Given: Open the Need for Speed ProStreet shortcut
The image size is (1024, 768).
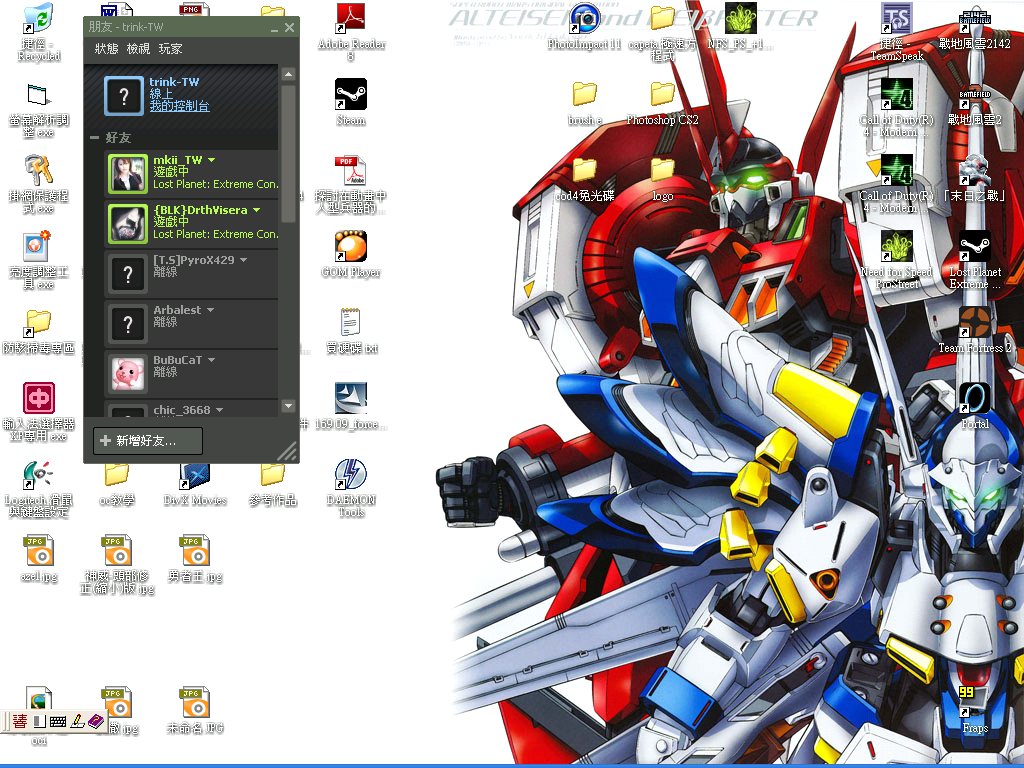Looking at the screenshot, I should point(895,246).
